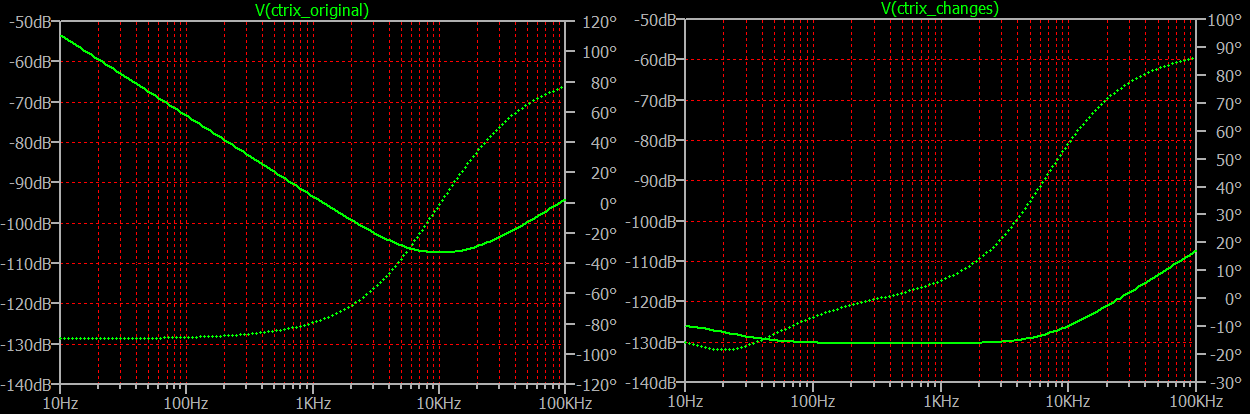This screenshot has height=415, width=1251.
Task: Click -90dB magnitude label in ctrix_original plot
Action: tap(31, 183)
